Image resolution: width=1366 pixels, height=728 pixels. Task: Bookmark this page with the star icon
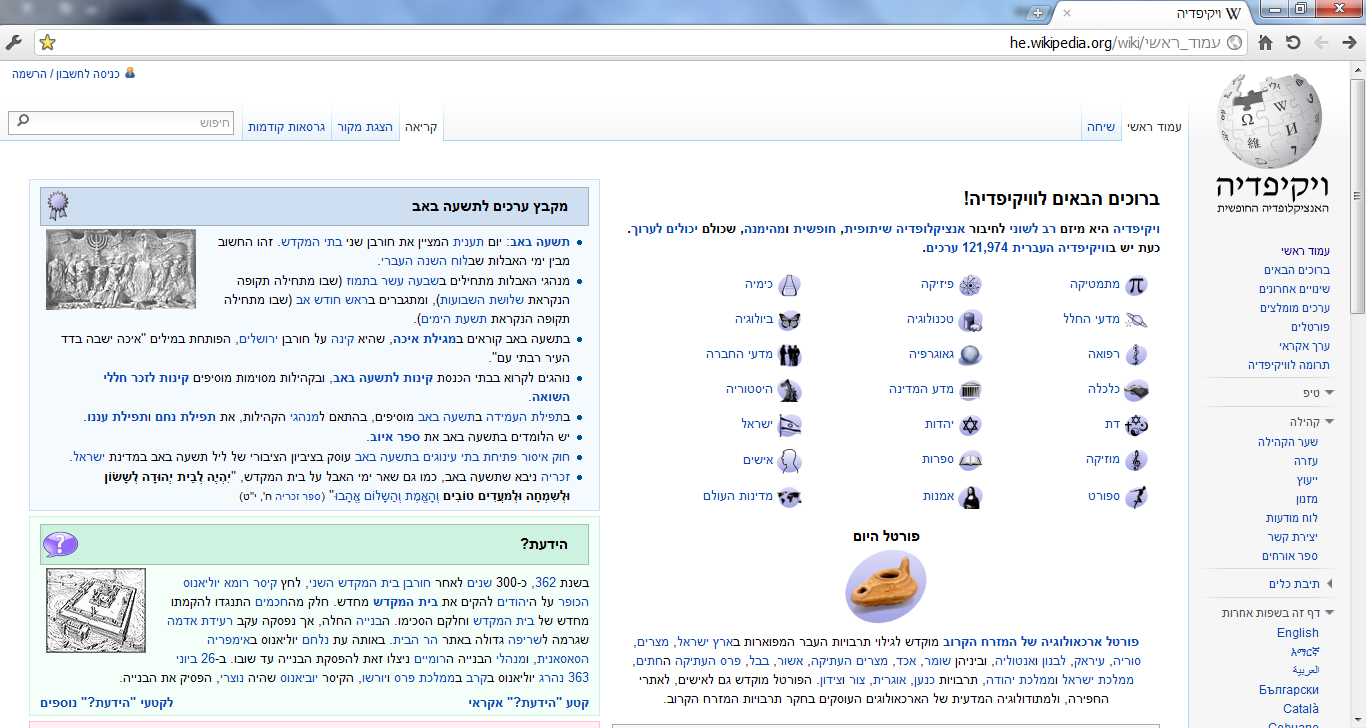point(47,42)
